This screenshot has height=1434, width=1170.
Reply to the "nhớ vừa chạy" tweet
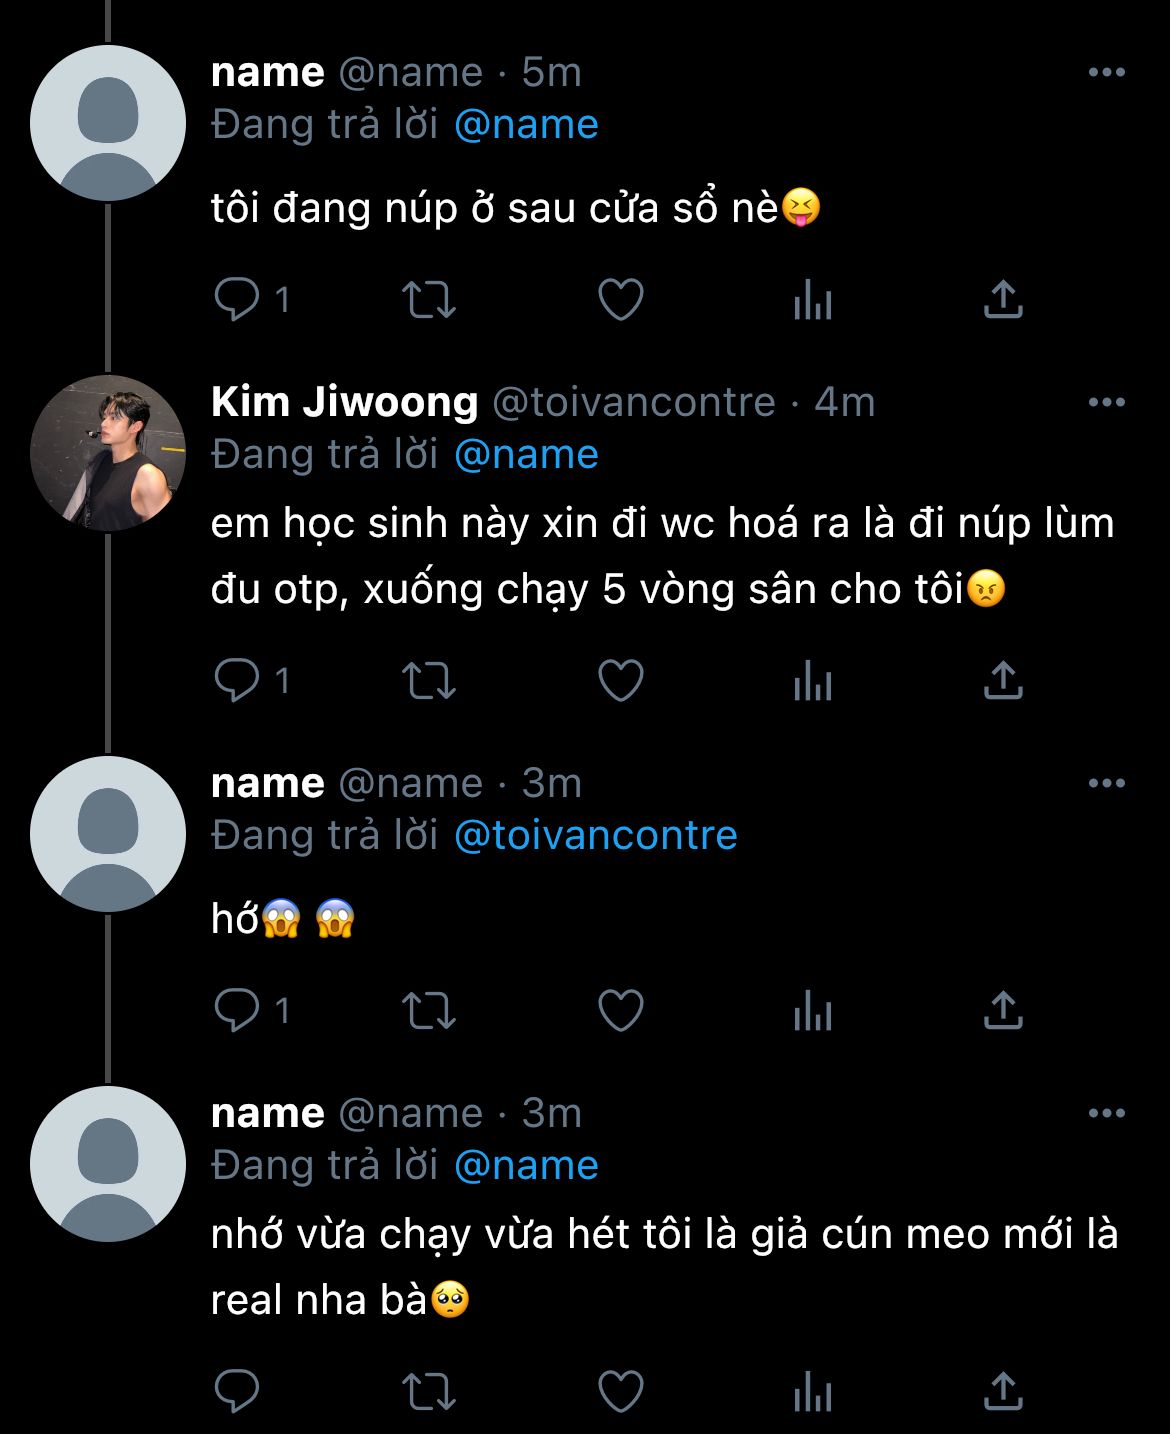coord(237,1391)
